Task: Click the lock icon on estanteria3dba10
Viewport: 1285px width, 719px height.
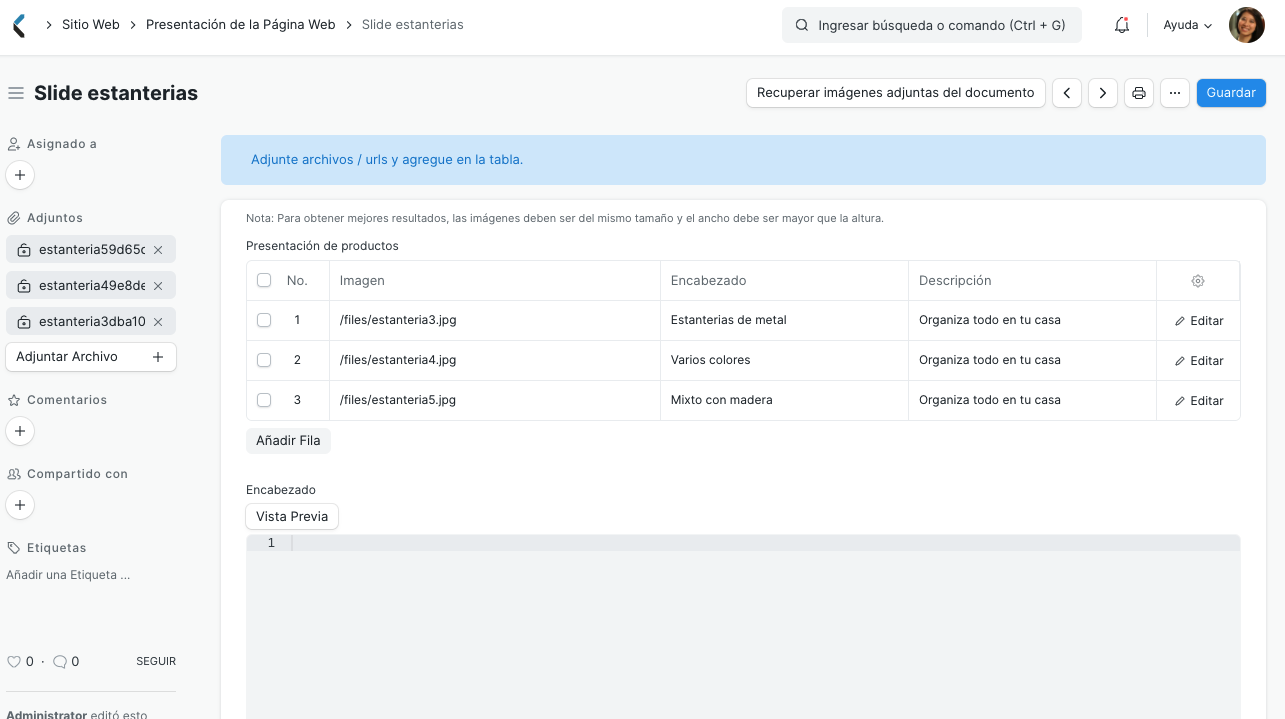Action: coord(24,322)
